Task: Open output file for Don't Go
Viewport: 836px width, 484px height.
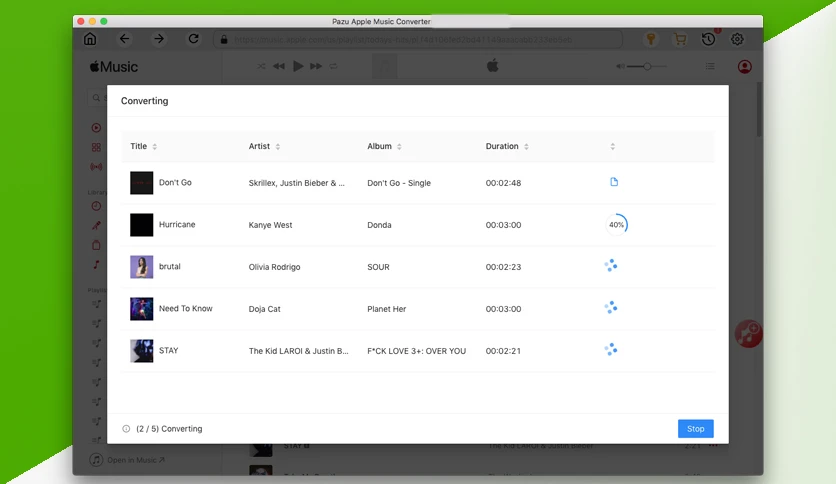Action: click(x=614, y=182)
